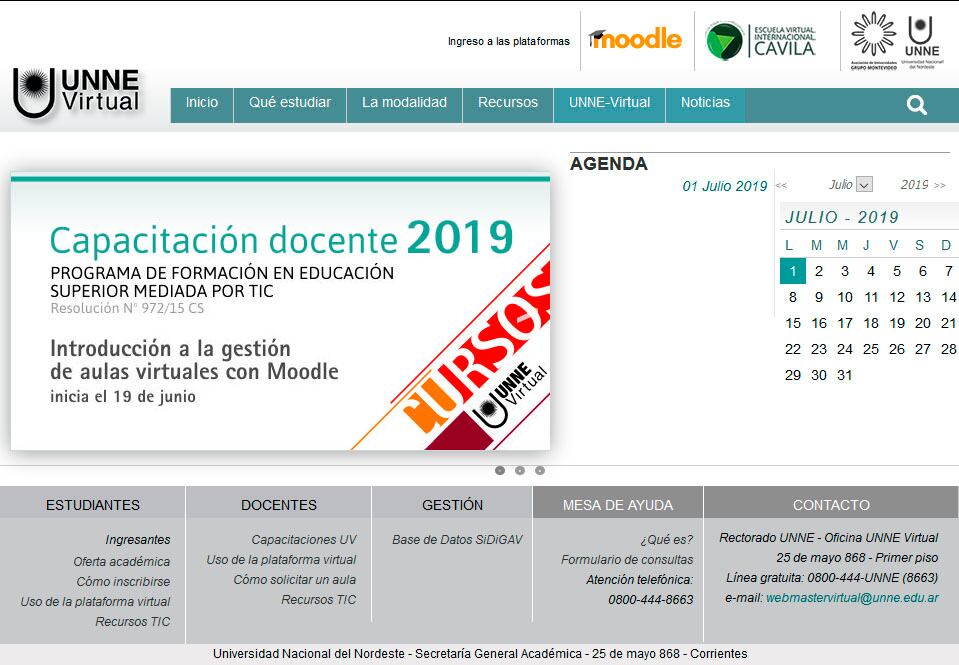Select the third carousel slide dot
Image resolution: width=959 pixels, height=665 pixels.
click(x=540, y=470)
